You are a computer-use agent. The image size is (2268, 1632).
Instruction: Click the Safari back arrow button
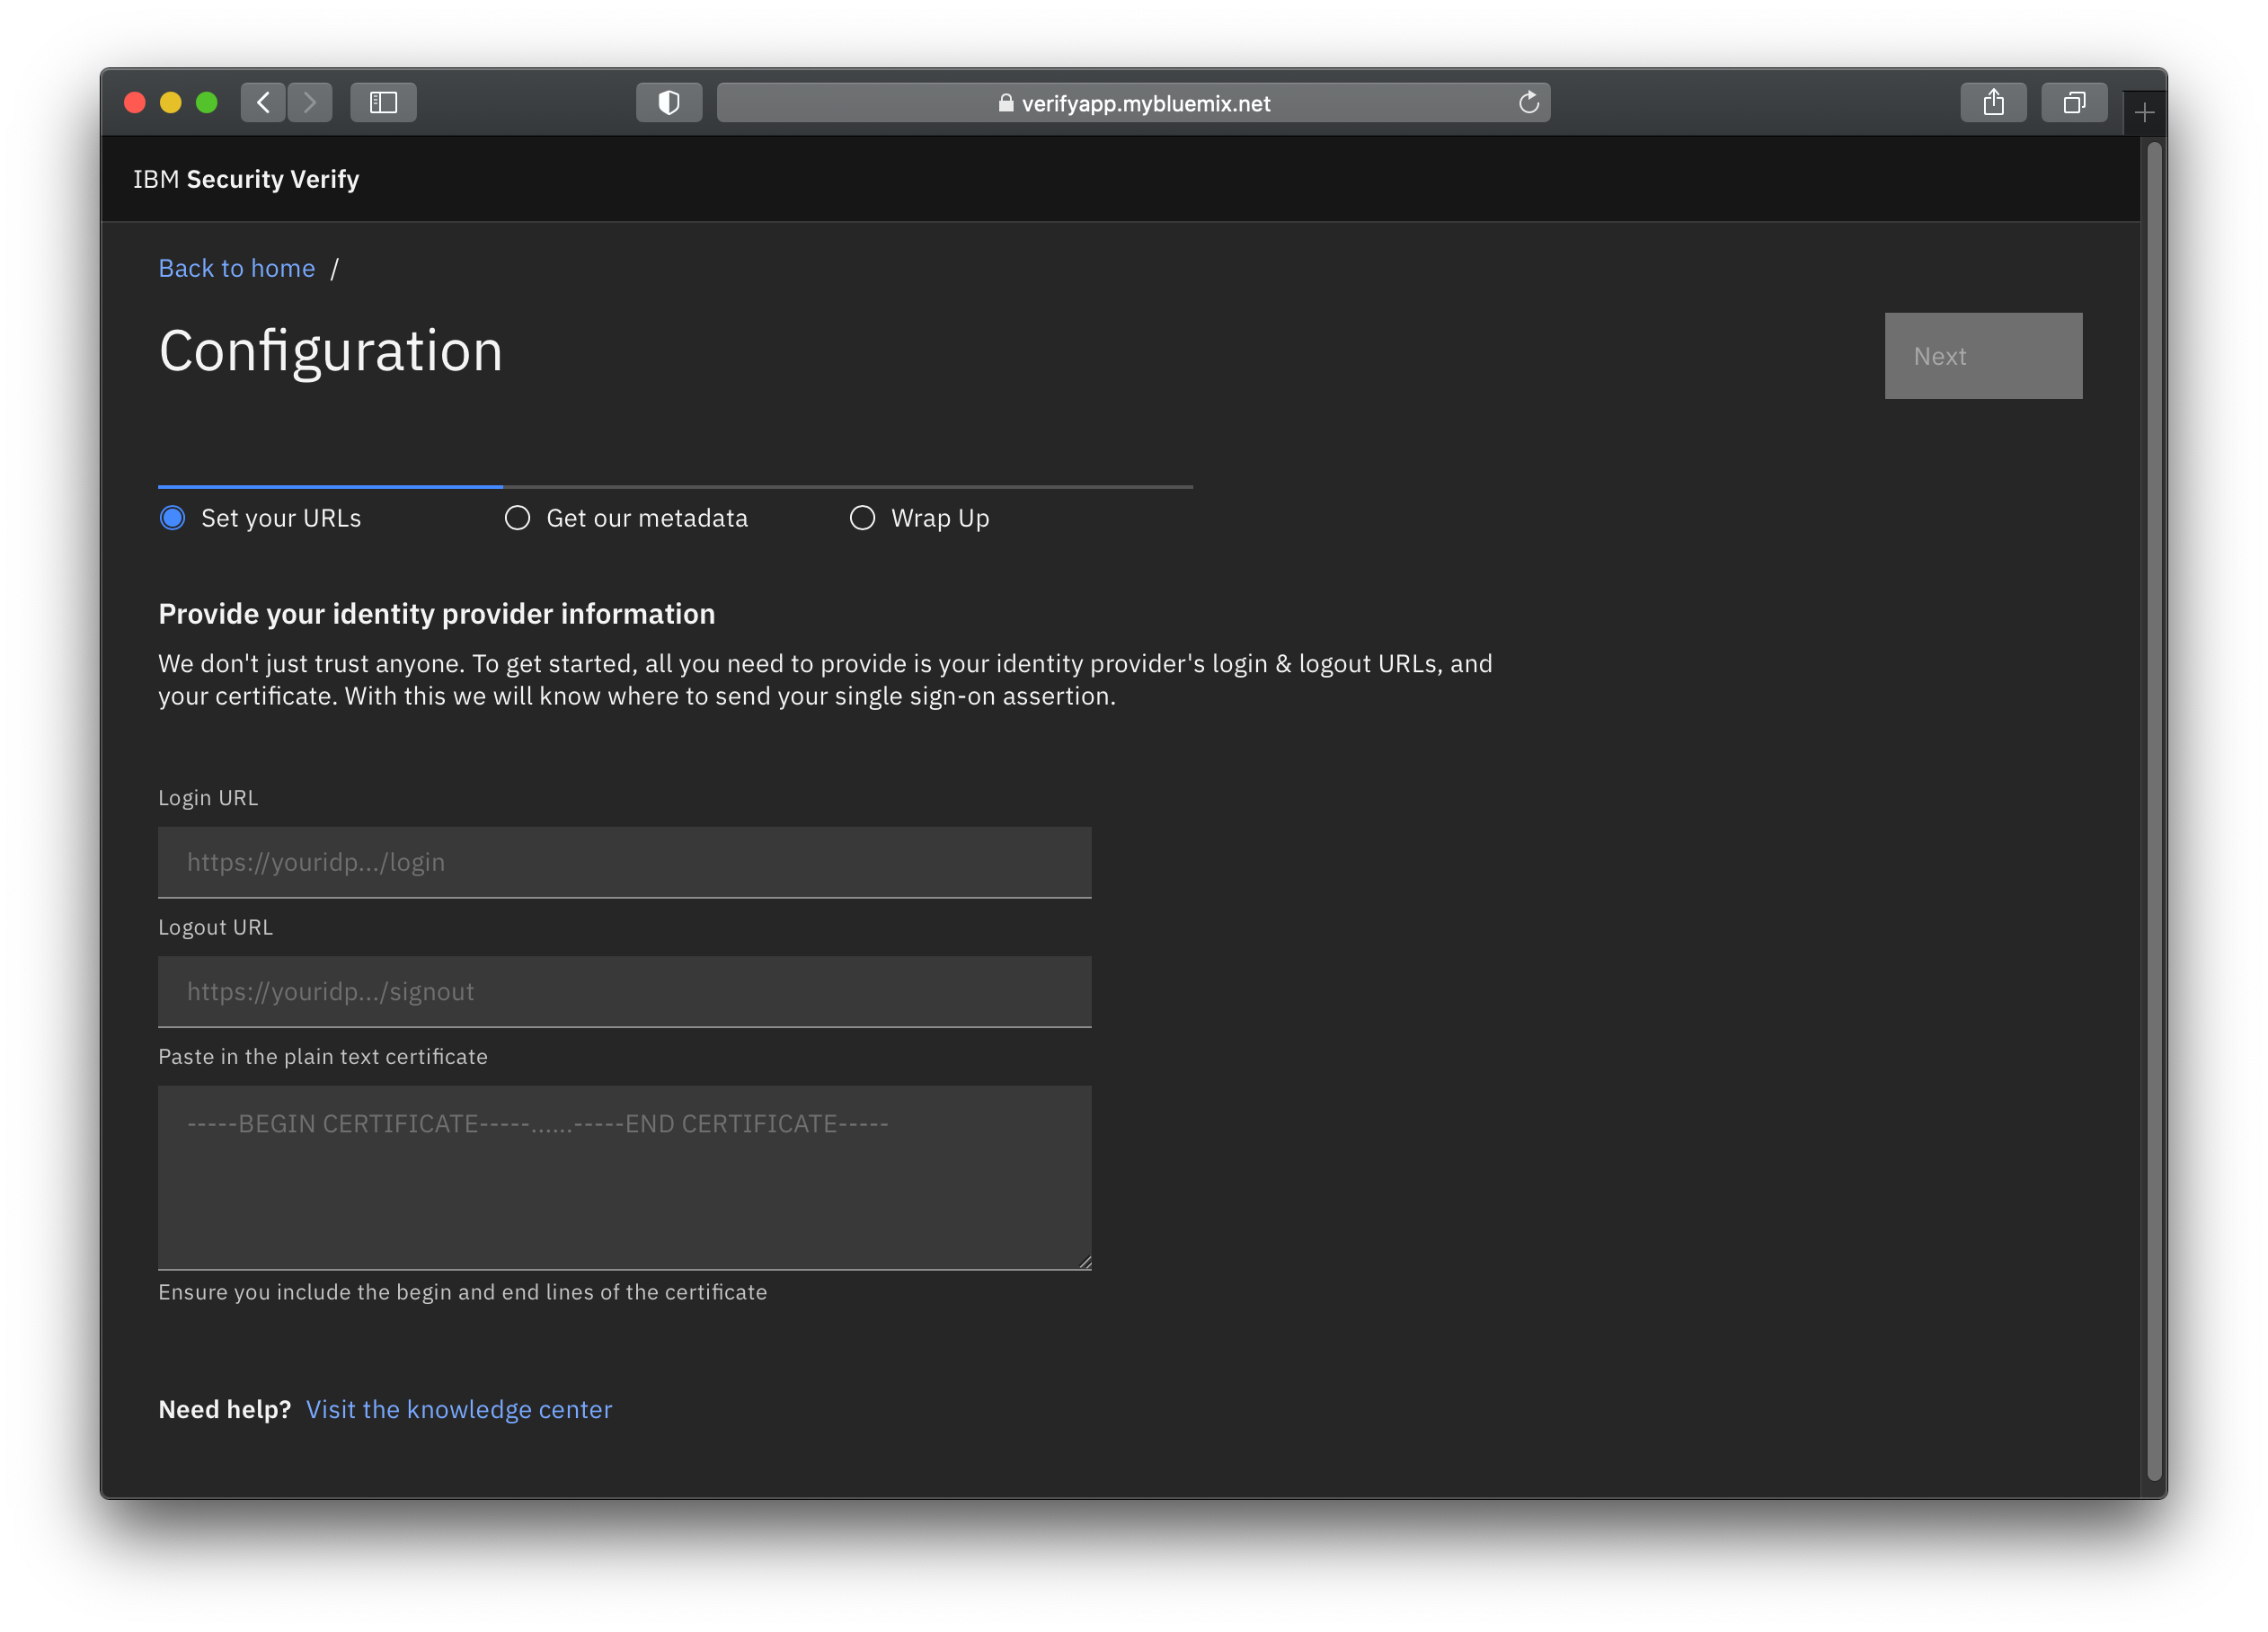(x=263, y=102)
